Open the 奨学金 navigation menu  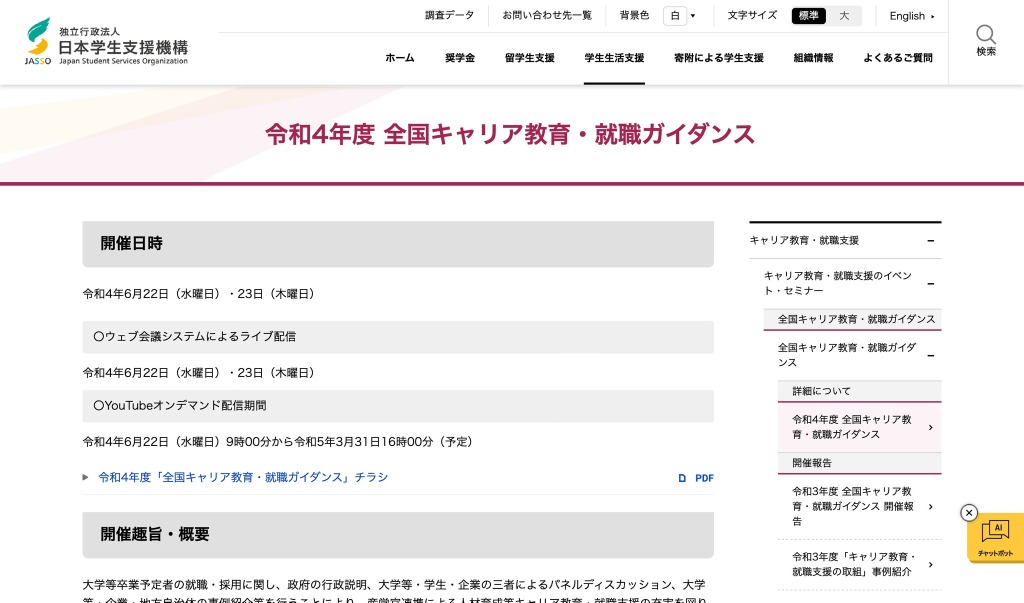pos(460,58)
